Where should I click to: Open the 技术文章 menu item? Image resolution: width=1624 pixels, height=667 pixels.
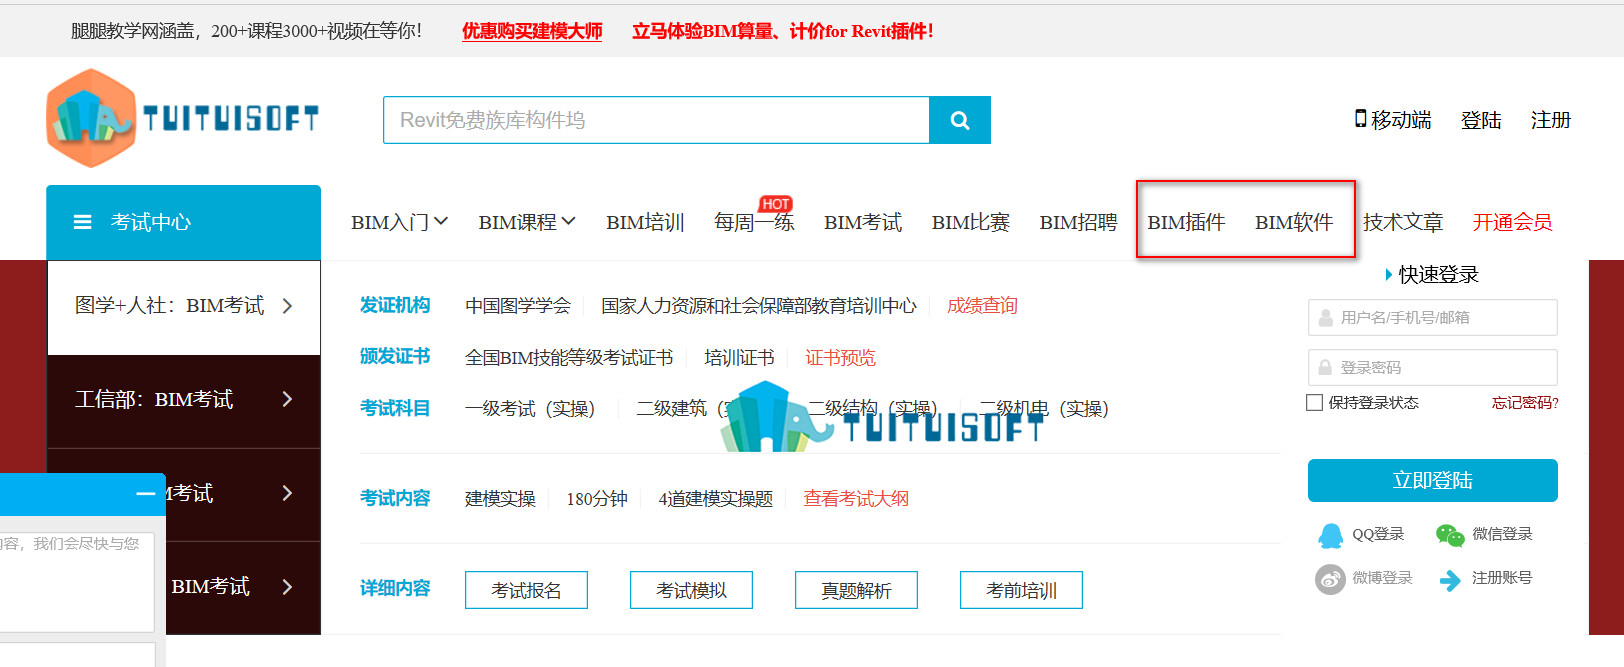point(1403,222)
